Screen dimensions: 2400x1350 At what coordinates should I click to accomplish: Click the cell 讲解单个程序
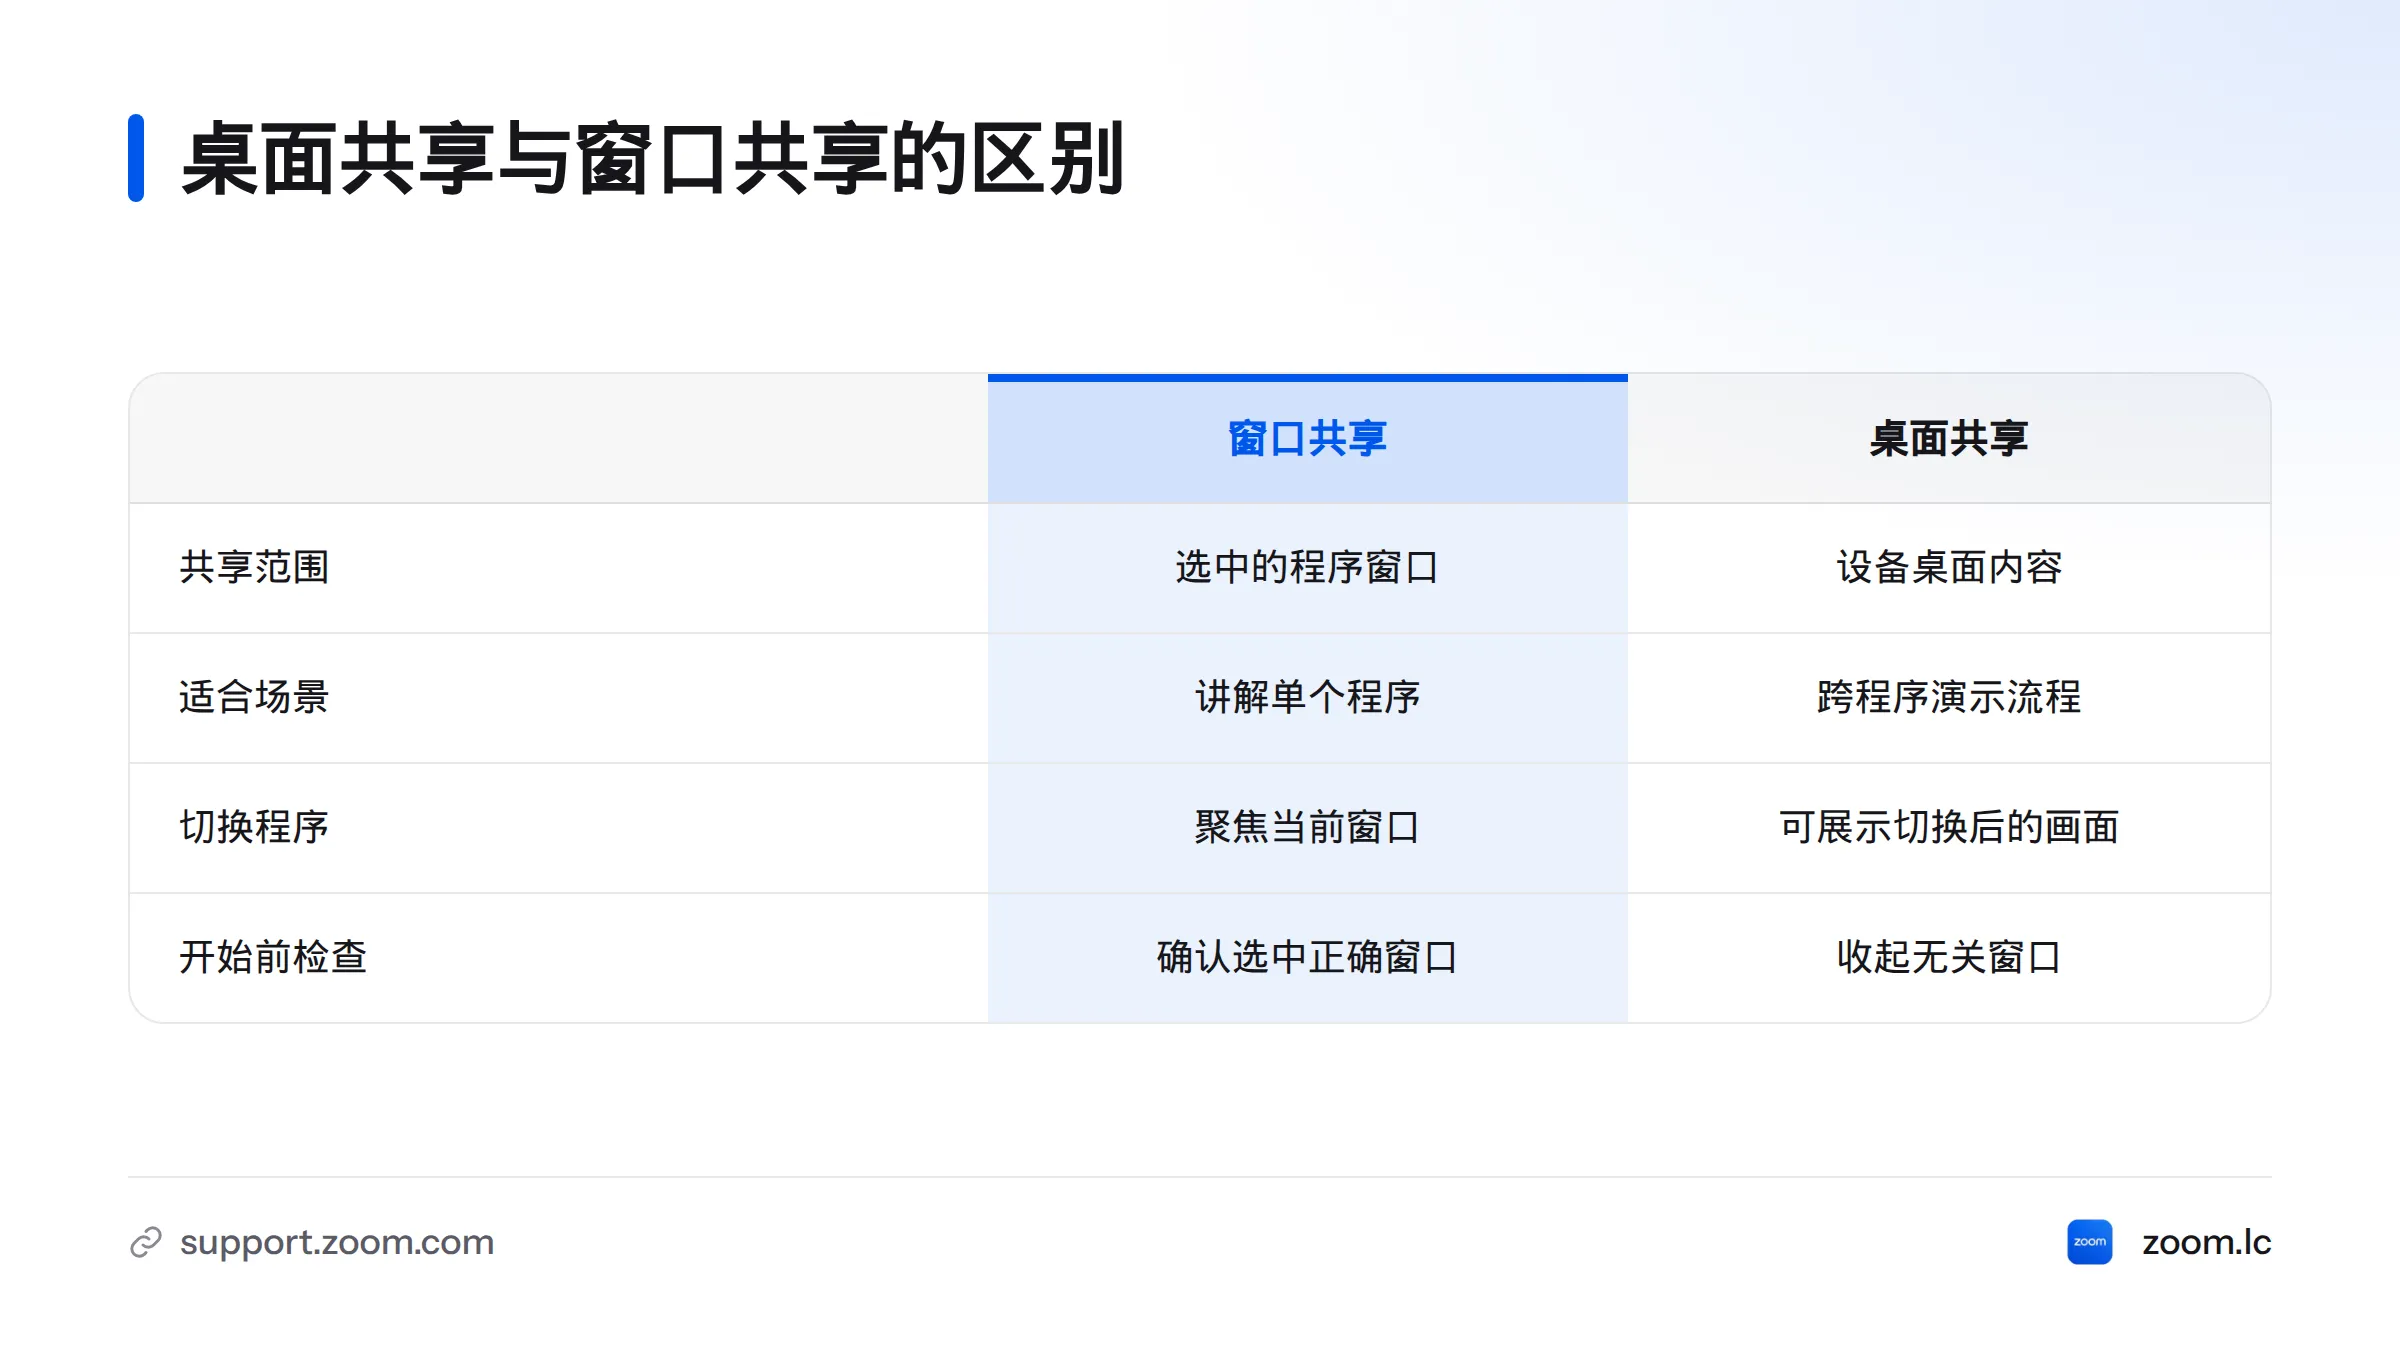(1307, 697)
